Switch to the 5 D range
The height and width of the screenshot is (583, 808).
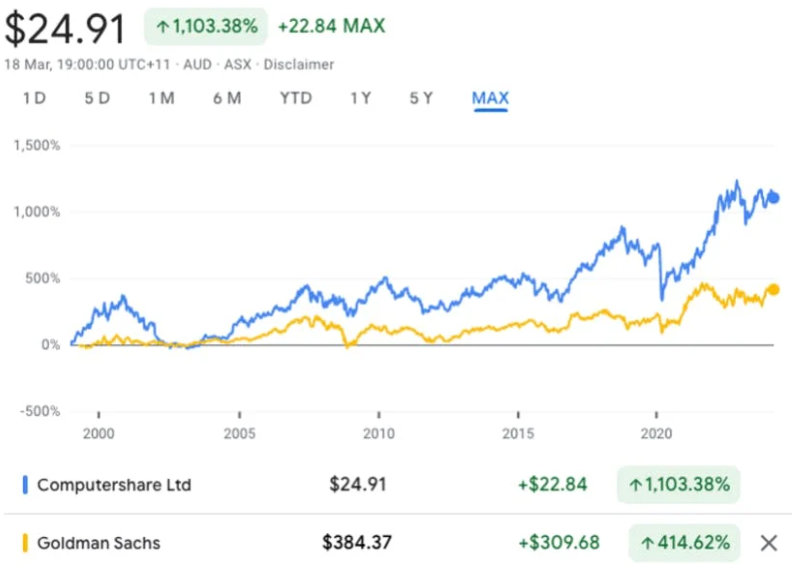click(x=97, y=98)
